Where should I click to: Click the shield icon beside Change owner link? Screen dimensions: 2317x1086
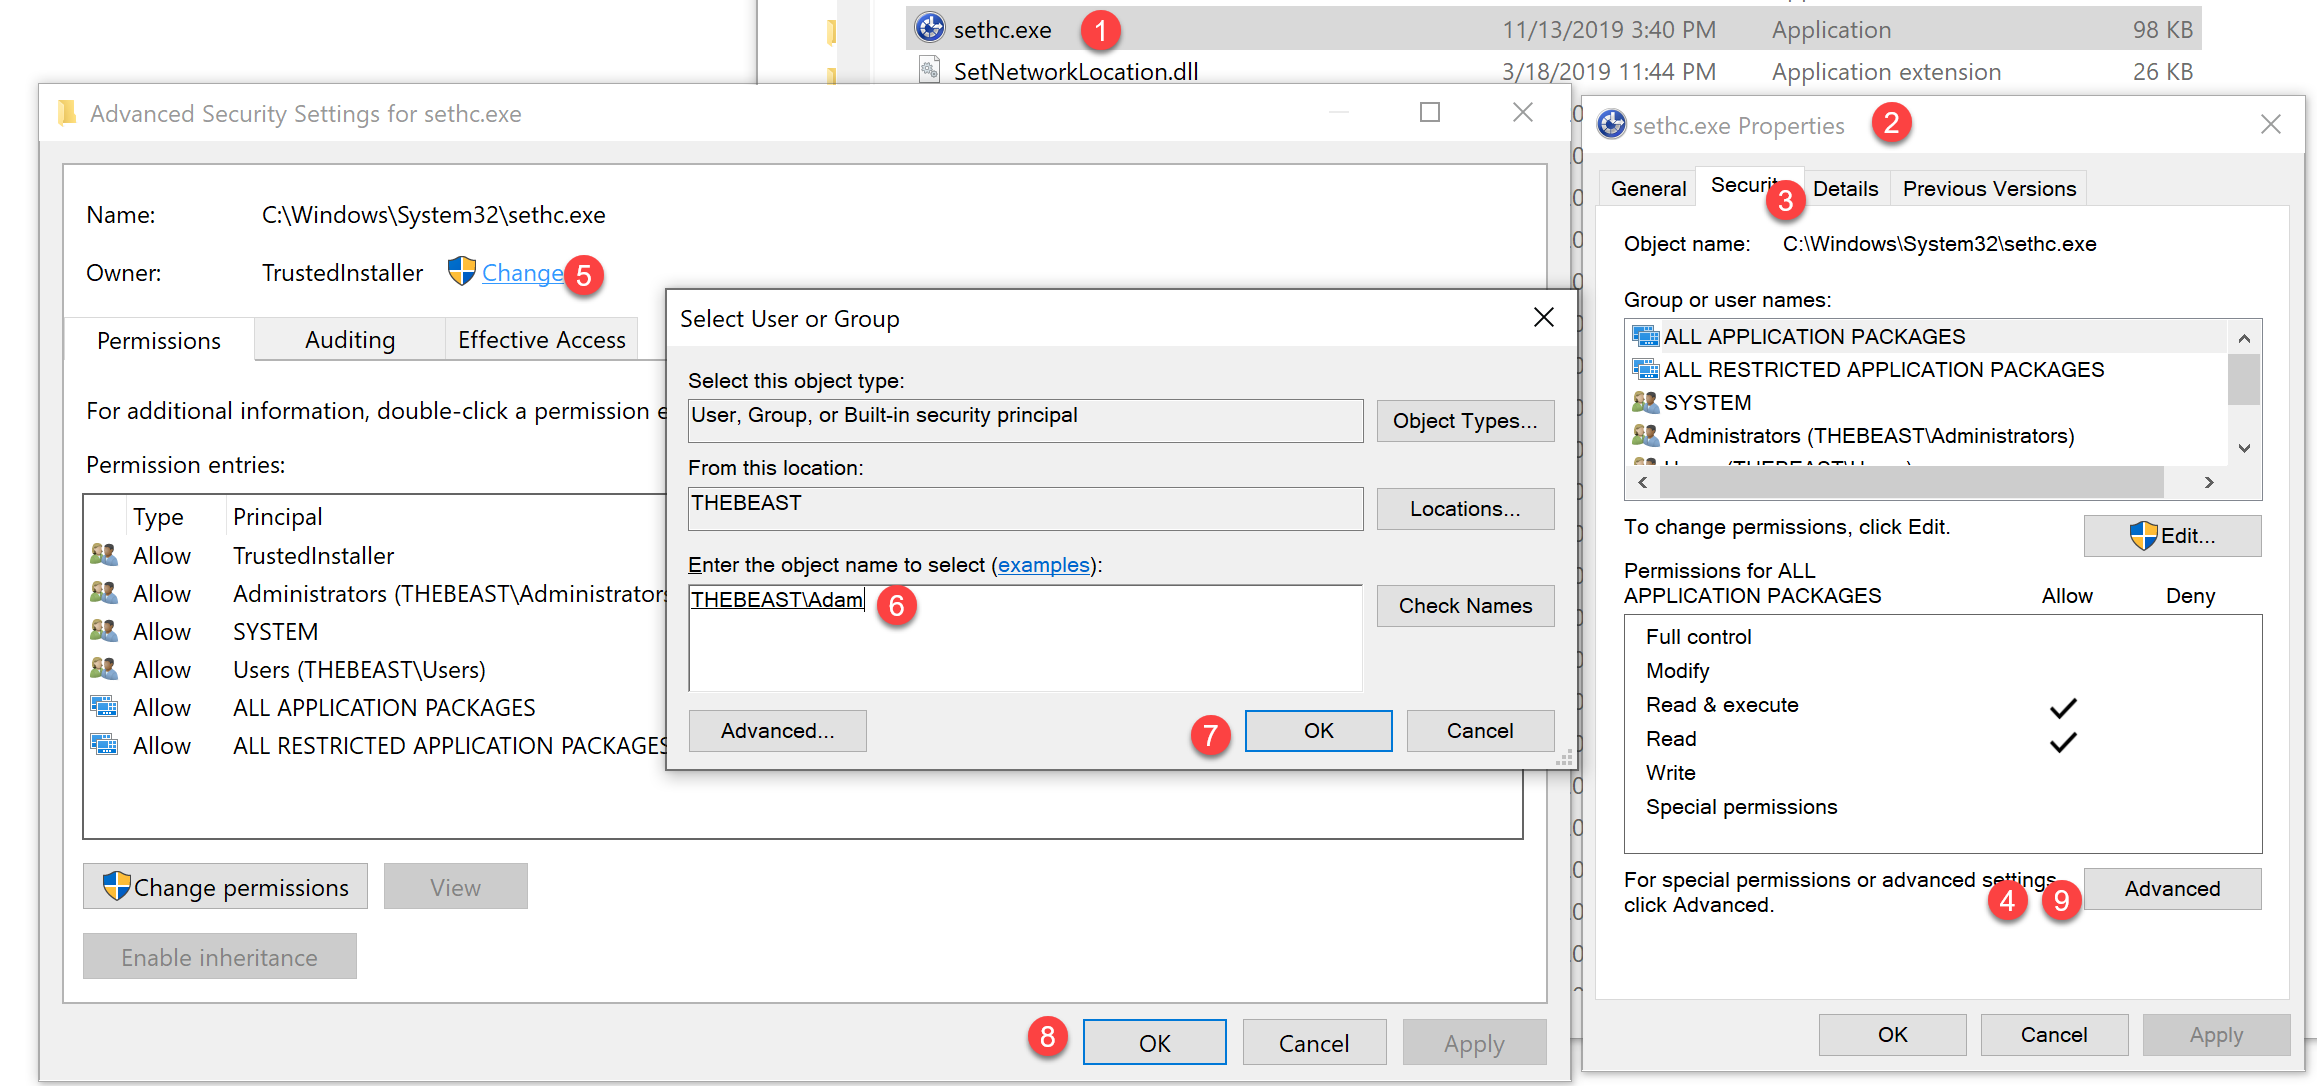point(461,271)
